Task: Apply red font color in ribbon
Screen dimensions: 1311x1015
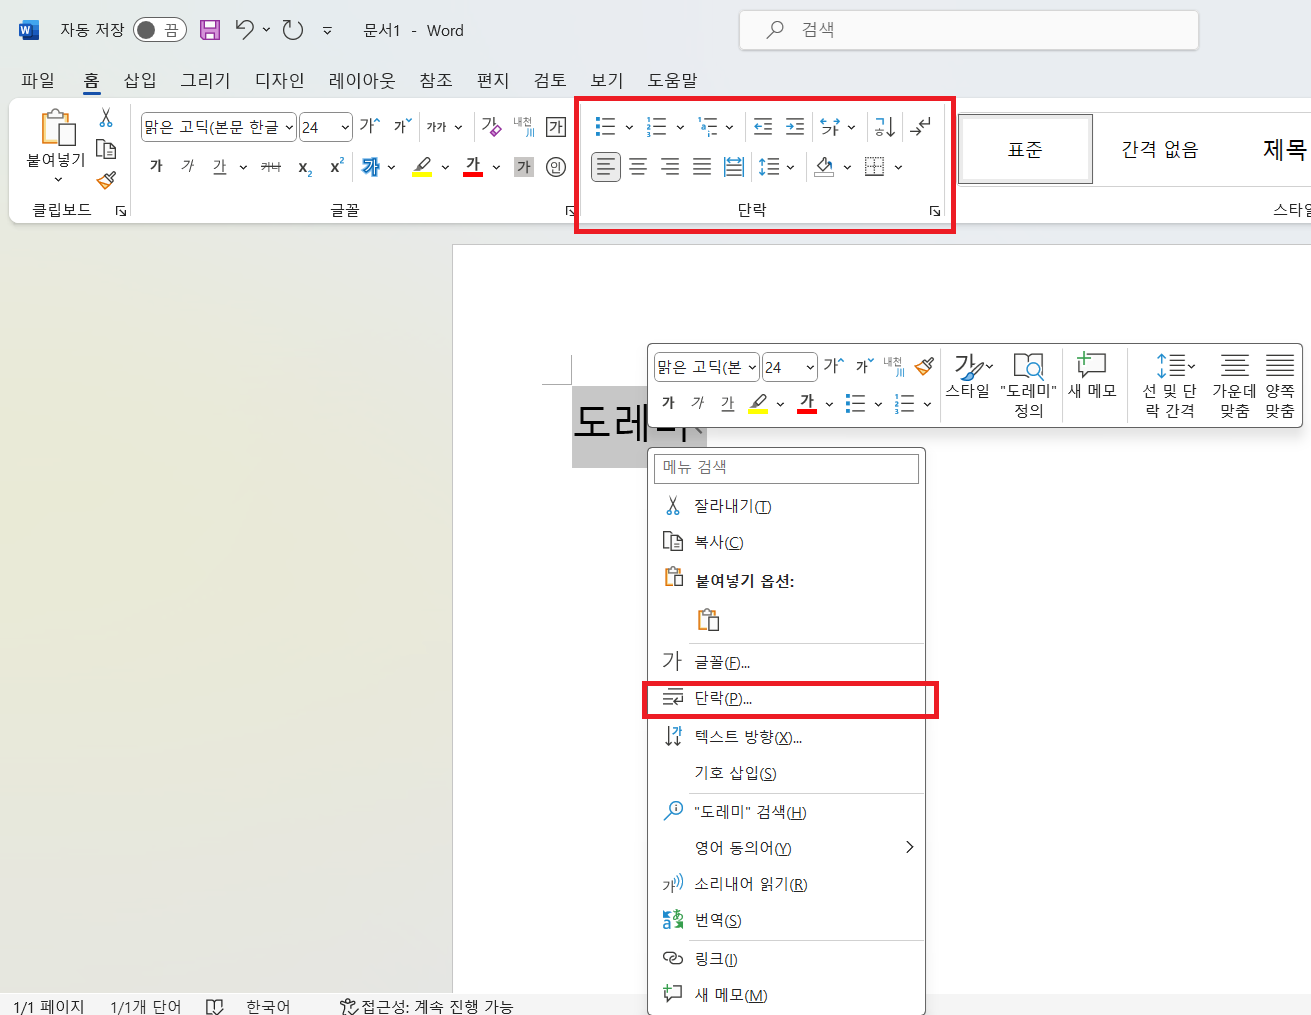Action: click(x=474, y=167)
